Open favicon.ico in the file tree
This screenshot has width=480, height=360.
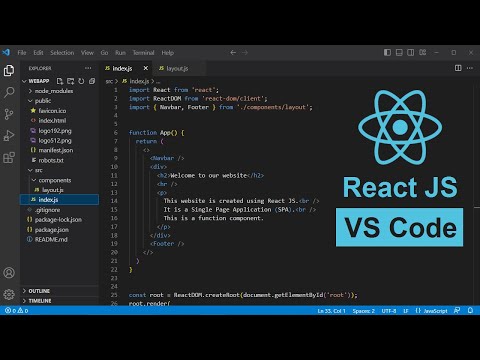(x=52, y=111)
